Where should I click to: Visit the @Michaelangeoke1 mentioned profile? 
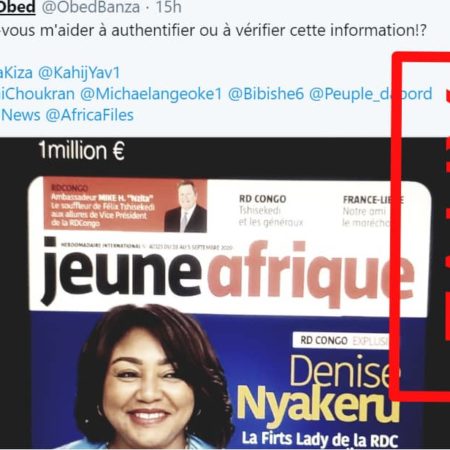[x=151, y=94]
